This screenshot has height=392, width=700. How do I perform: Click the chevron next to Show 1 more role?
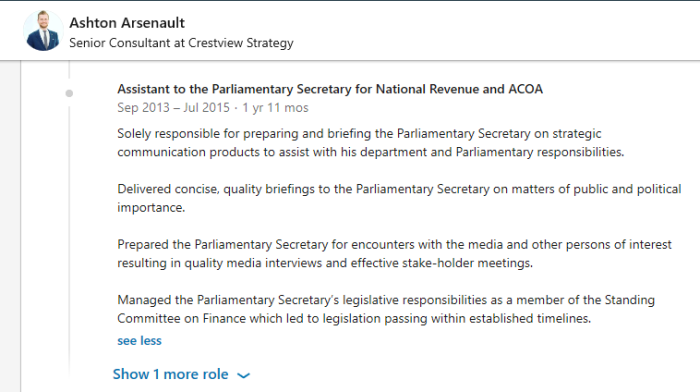[x=243, y=375]
